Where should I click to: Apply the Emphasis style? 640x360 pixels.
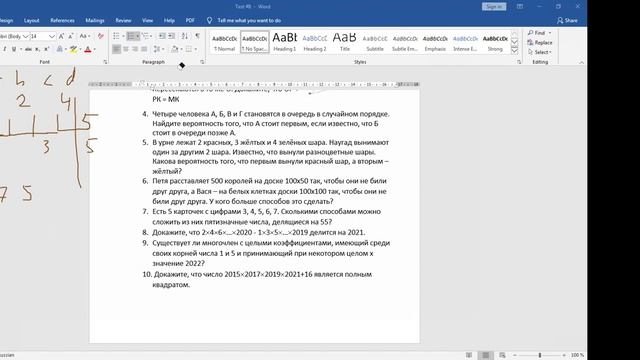[435, 42]
